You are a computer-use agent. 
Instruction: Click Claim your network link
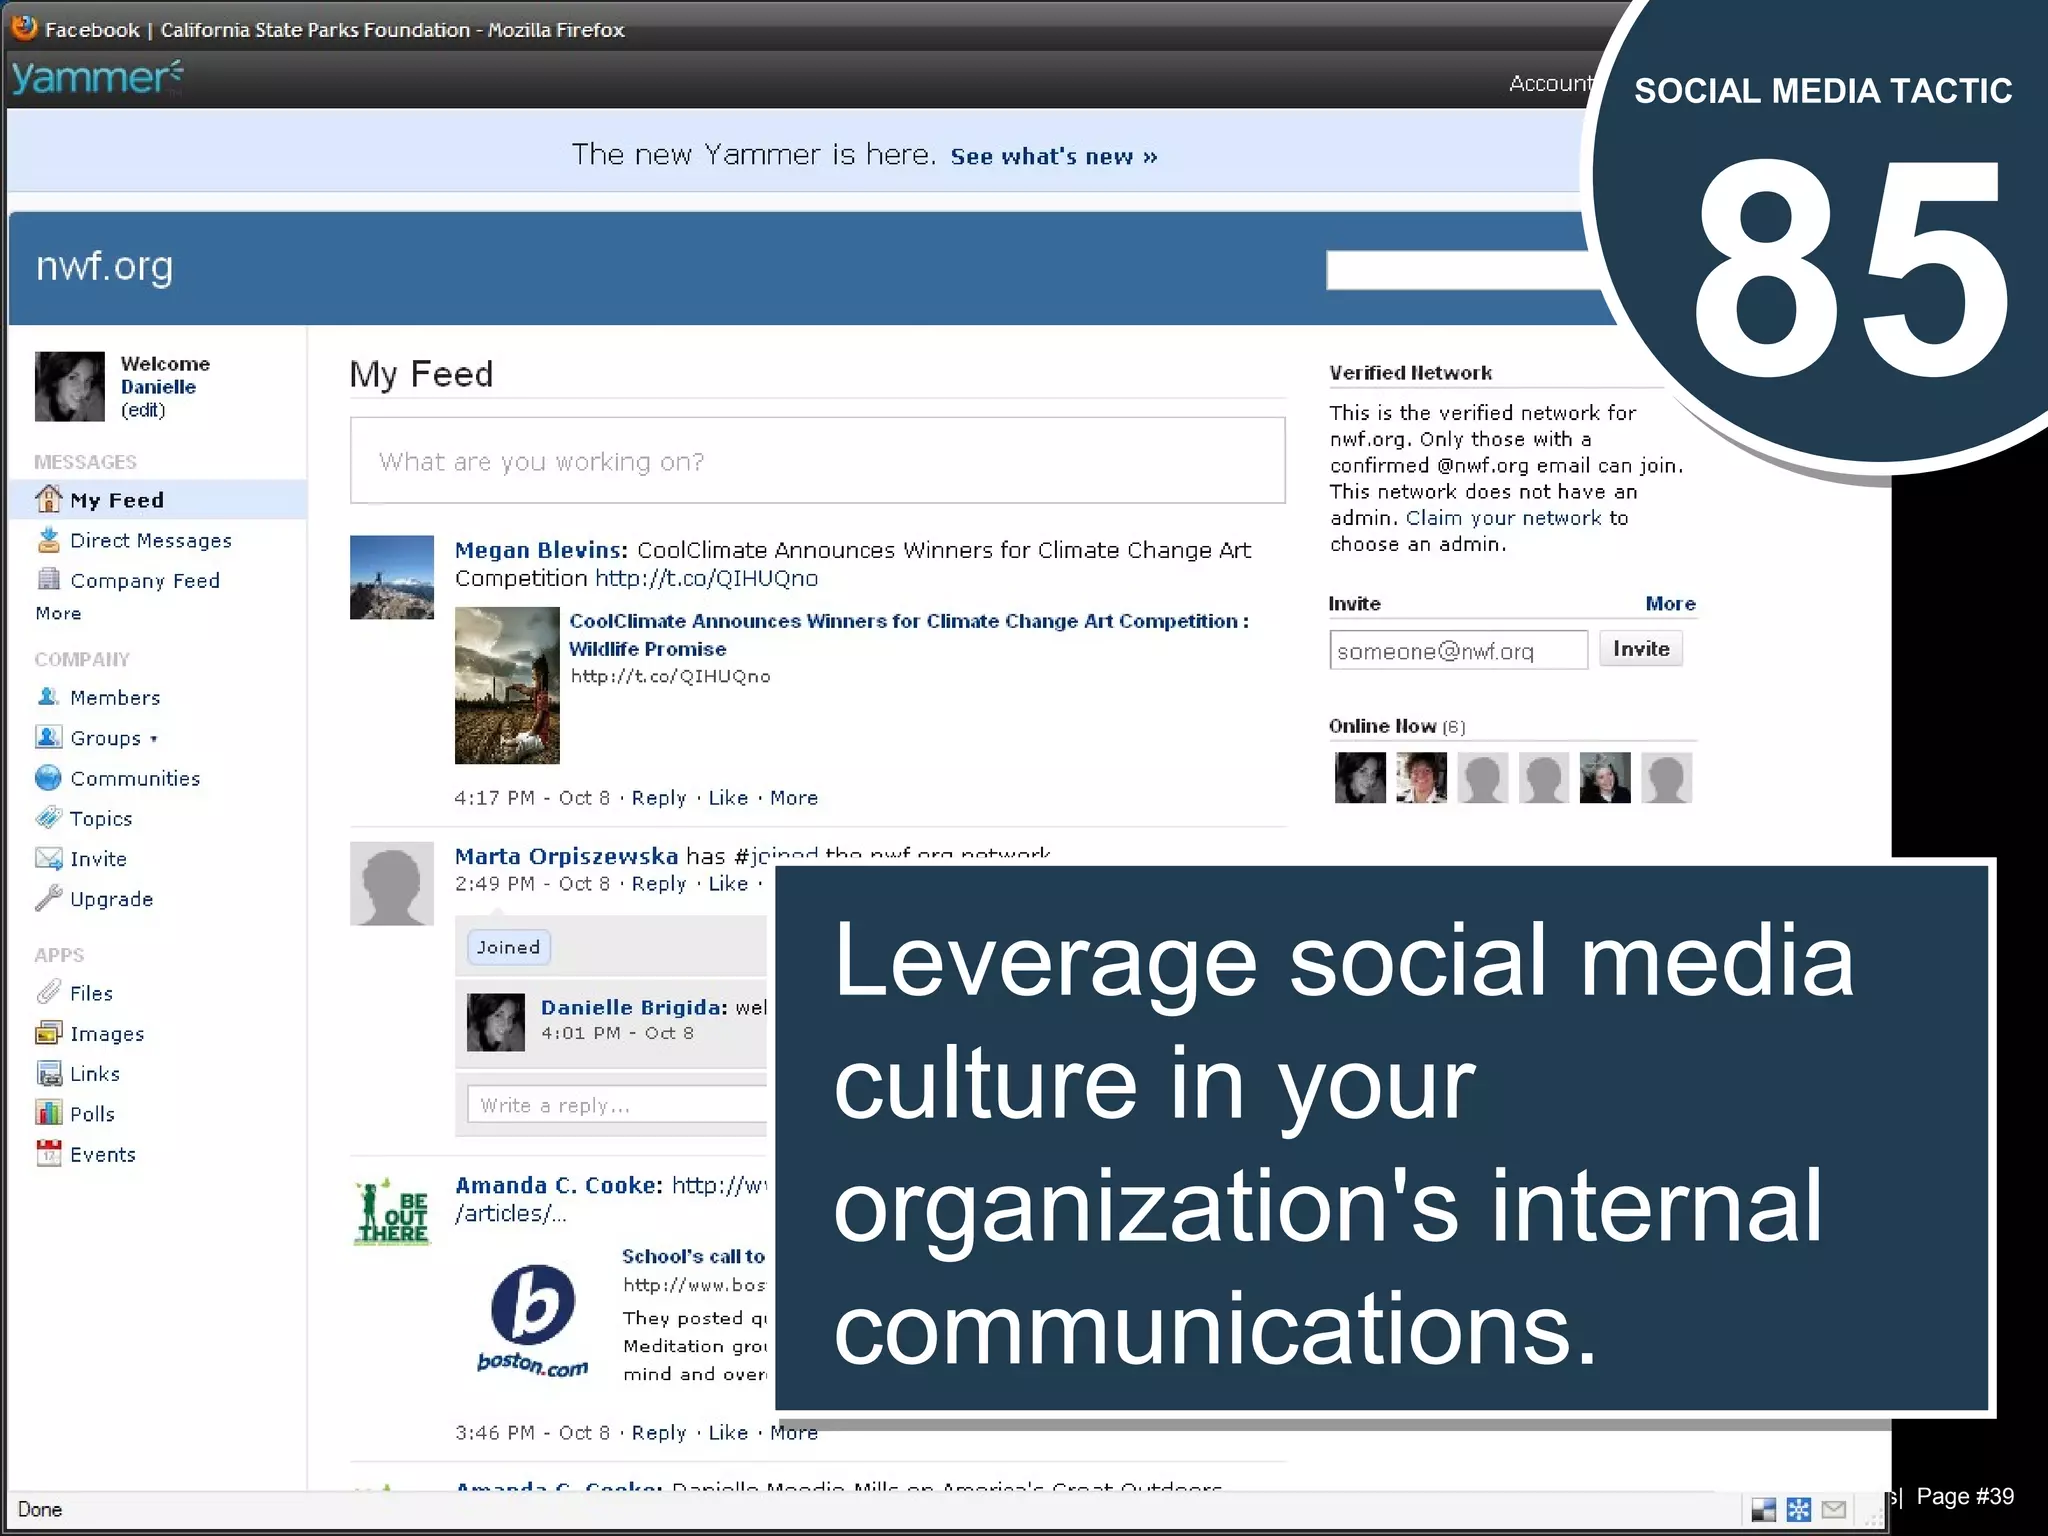click(1503, 518)
